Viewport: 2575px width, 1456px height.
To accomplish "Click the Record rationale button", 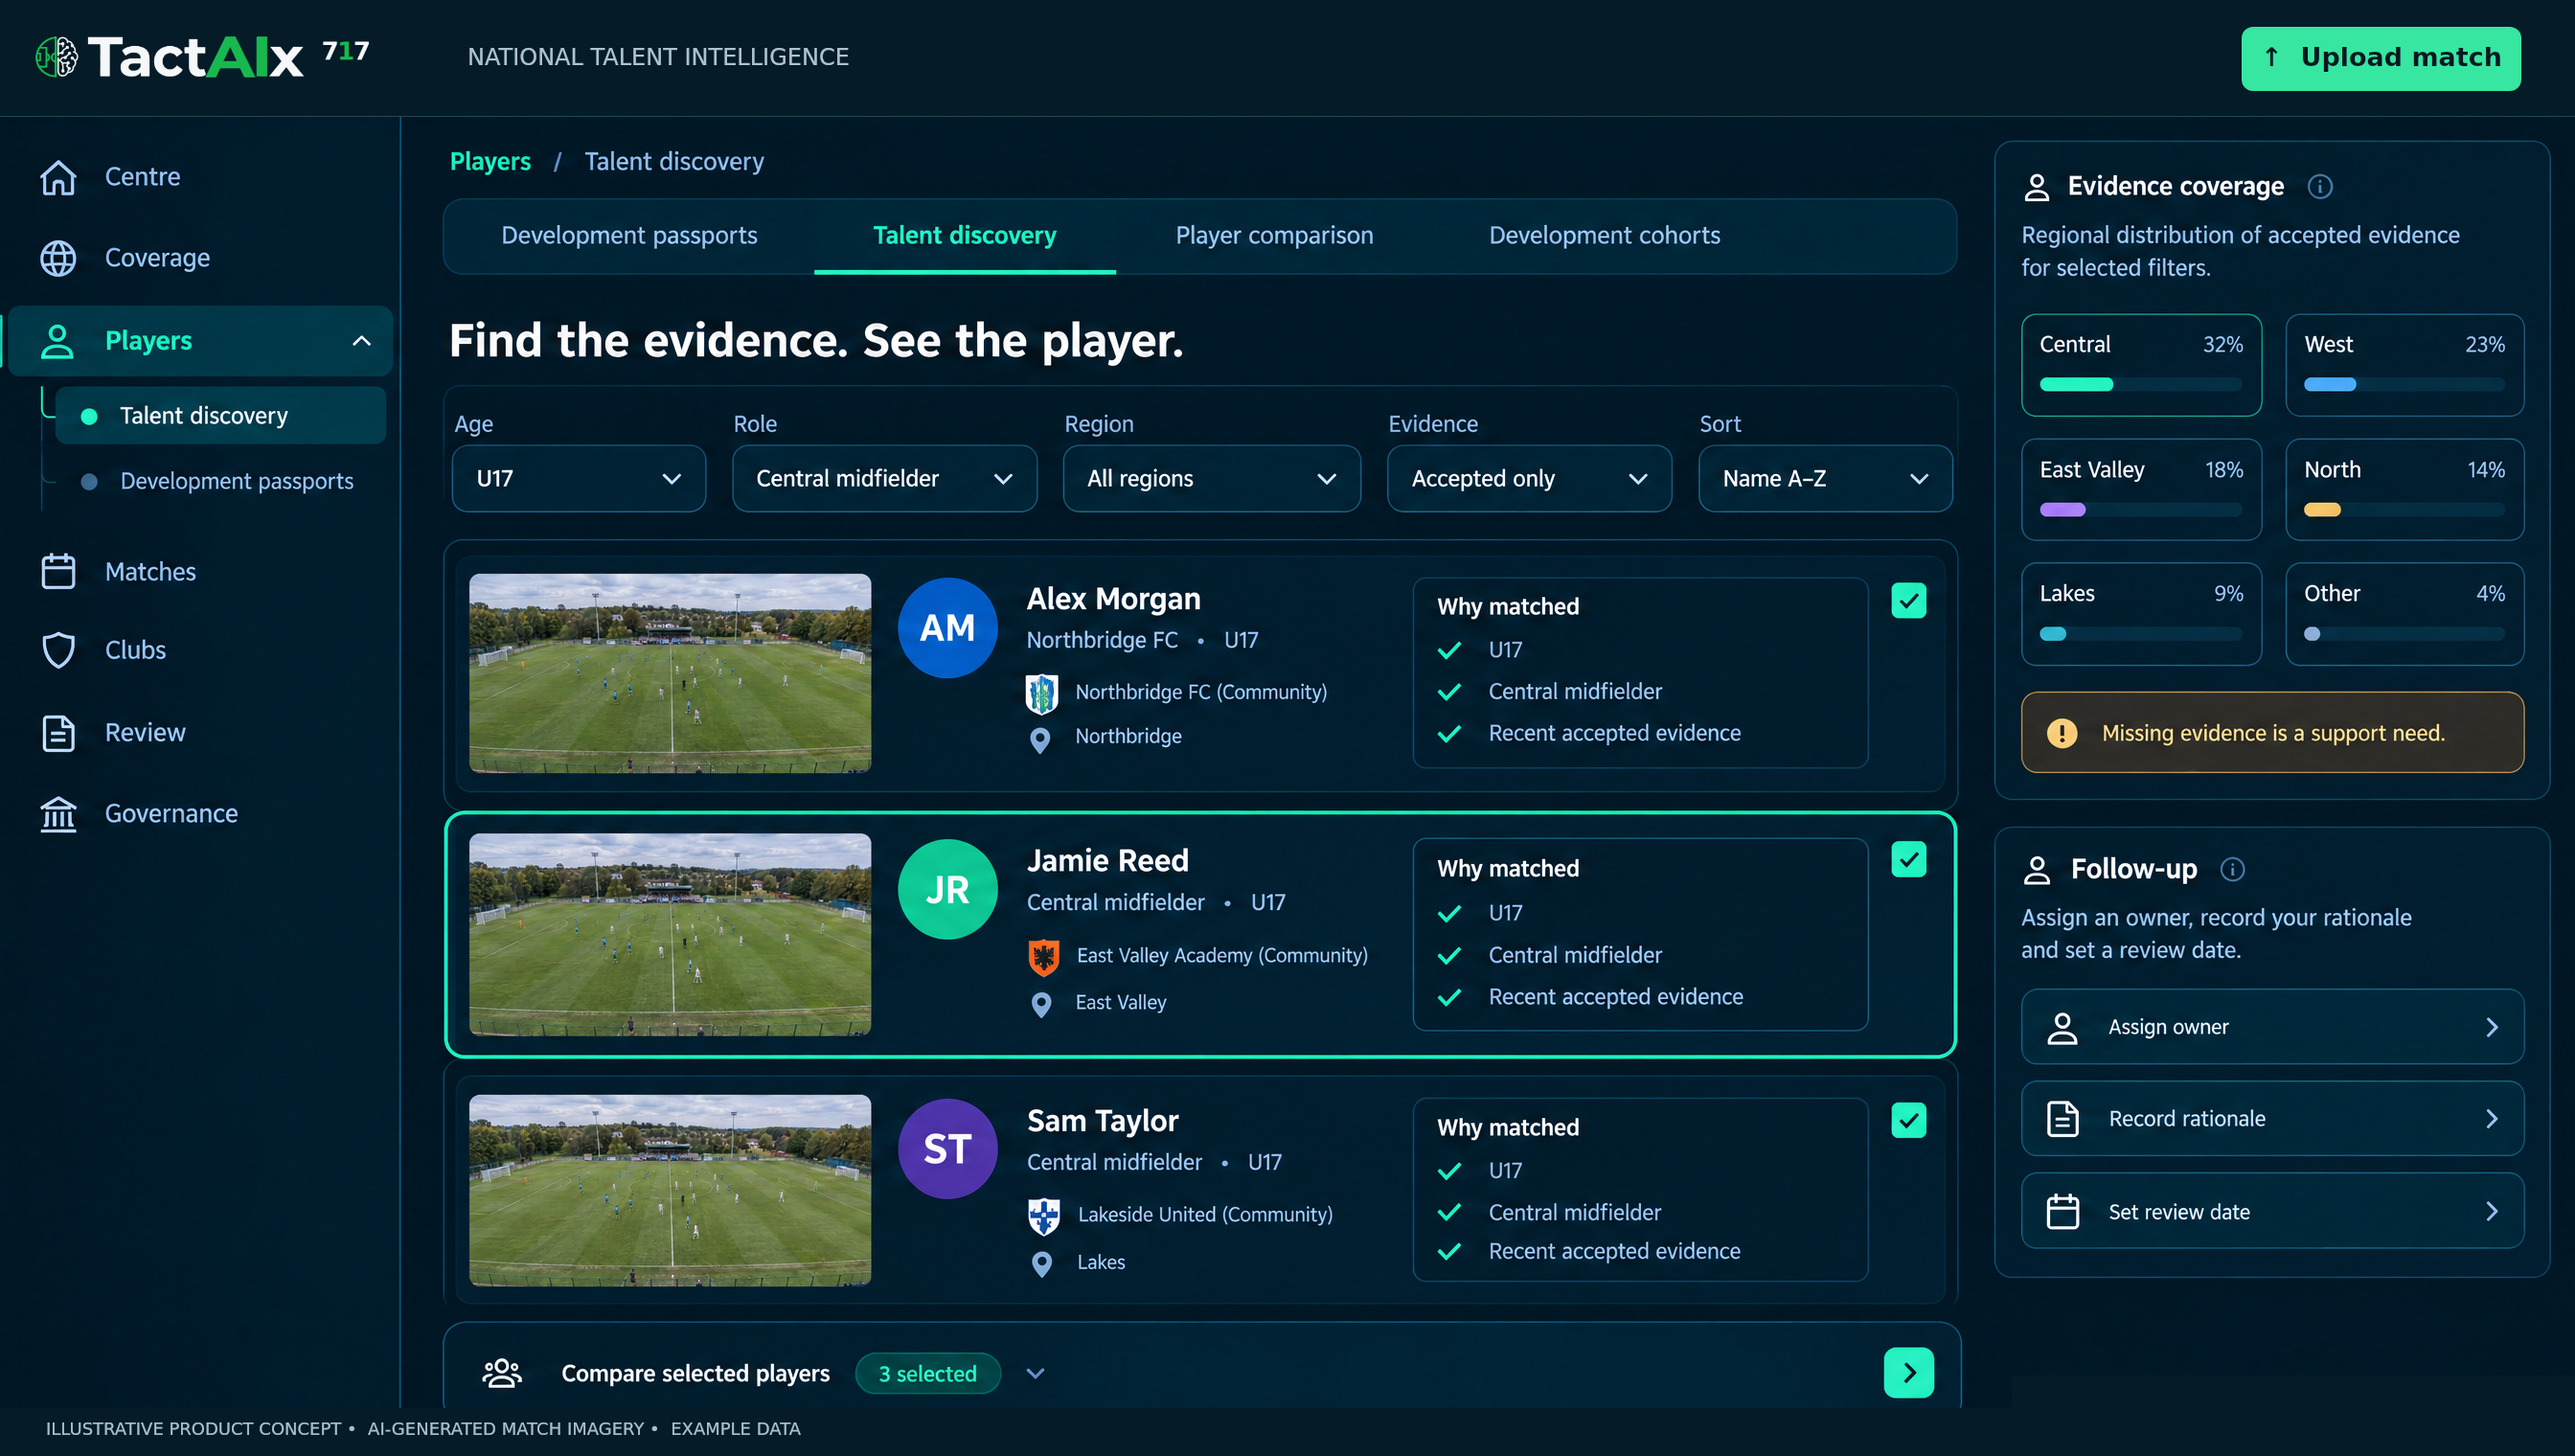I will (x=2271, y=1119).
